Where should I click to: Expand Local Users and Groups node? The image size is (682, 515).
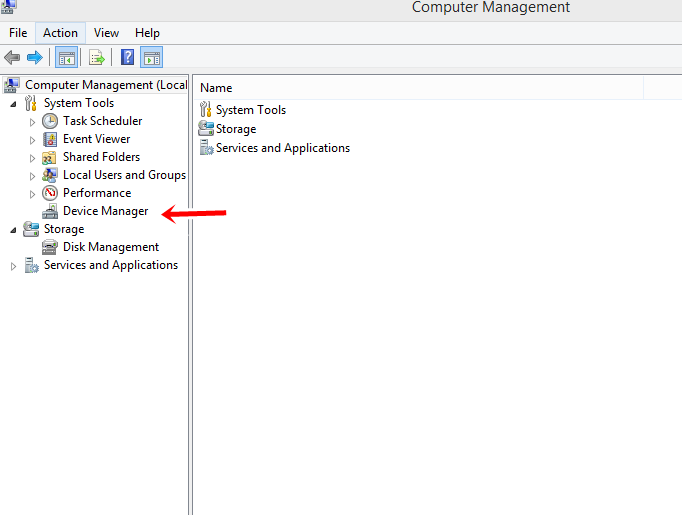click(32, 176)
